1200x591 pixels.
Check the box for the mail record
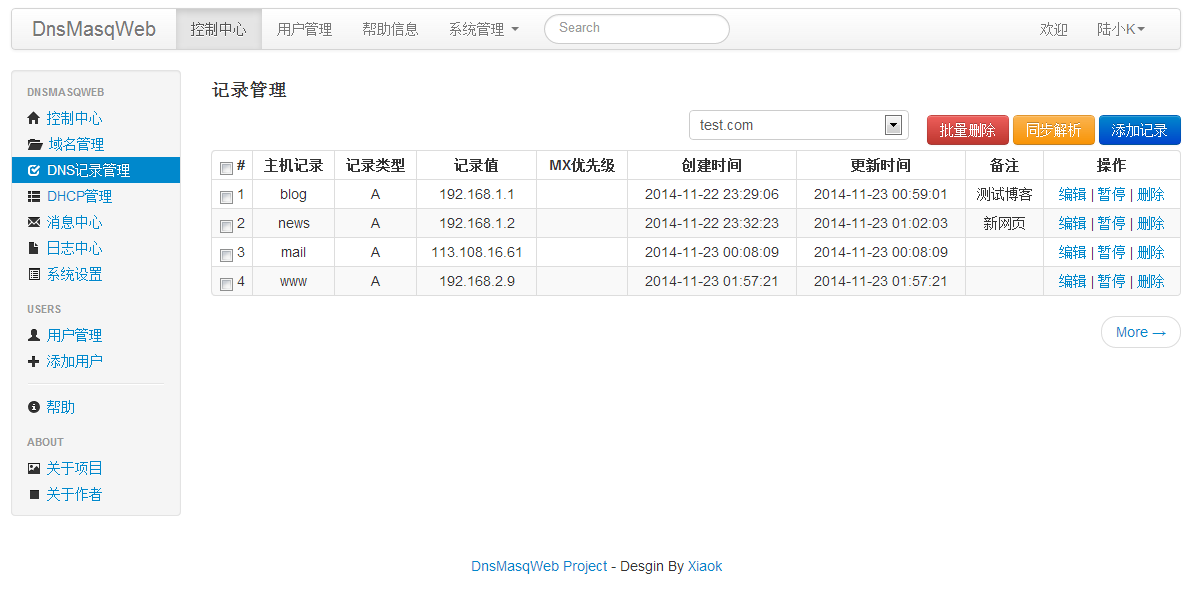226,255
